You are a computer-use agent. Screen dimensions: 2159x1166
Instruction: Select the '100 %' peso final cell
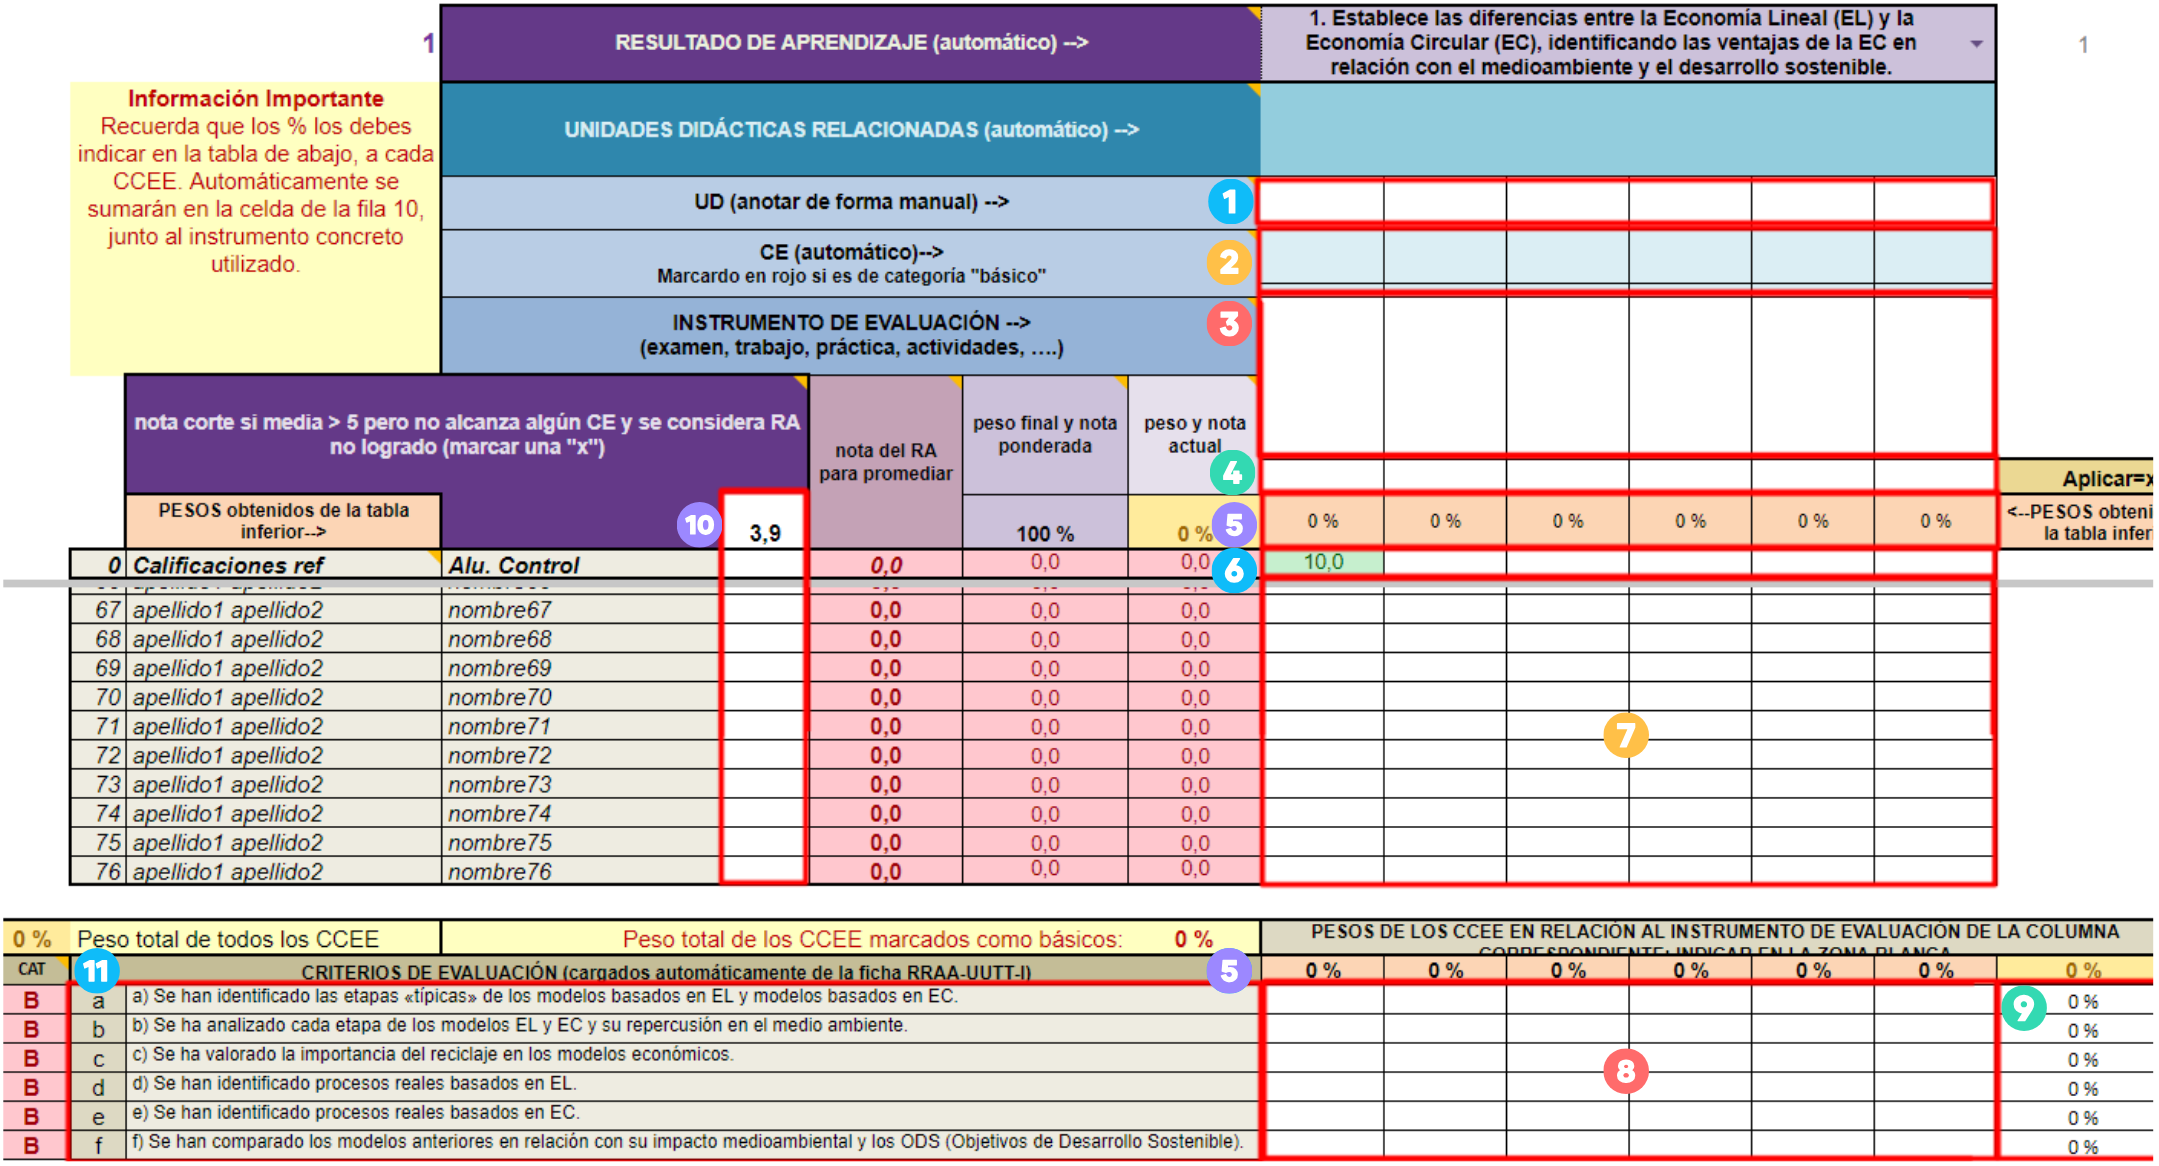tap(1045, 522)
